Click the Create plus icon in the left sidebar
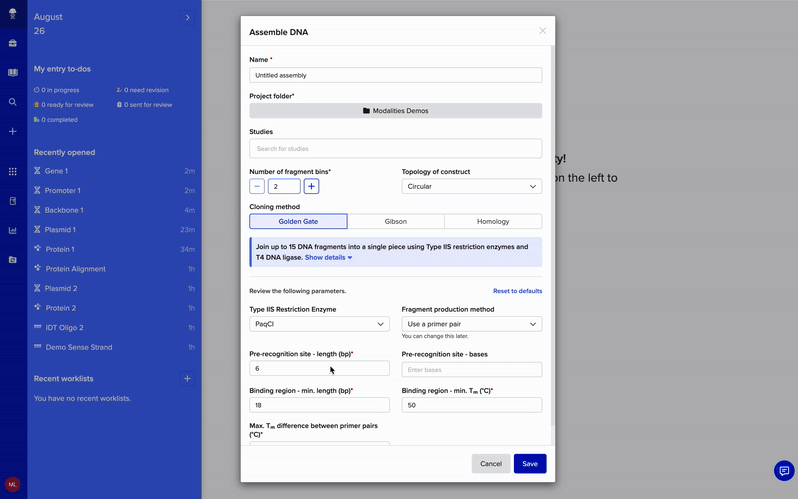This screenshot has width=798, height=499. tap(13, 131)
